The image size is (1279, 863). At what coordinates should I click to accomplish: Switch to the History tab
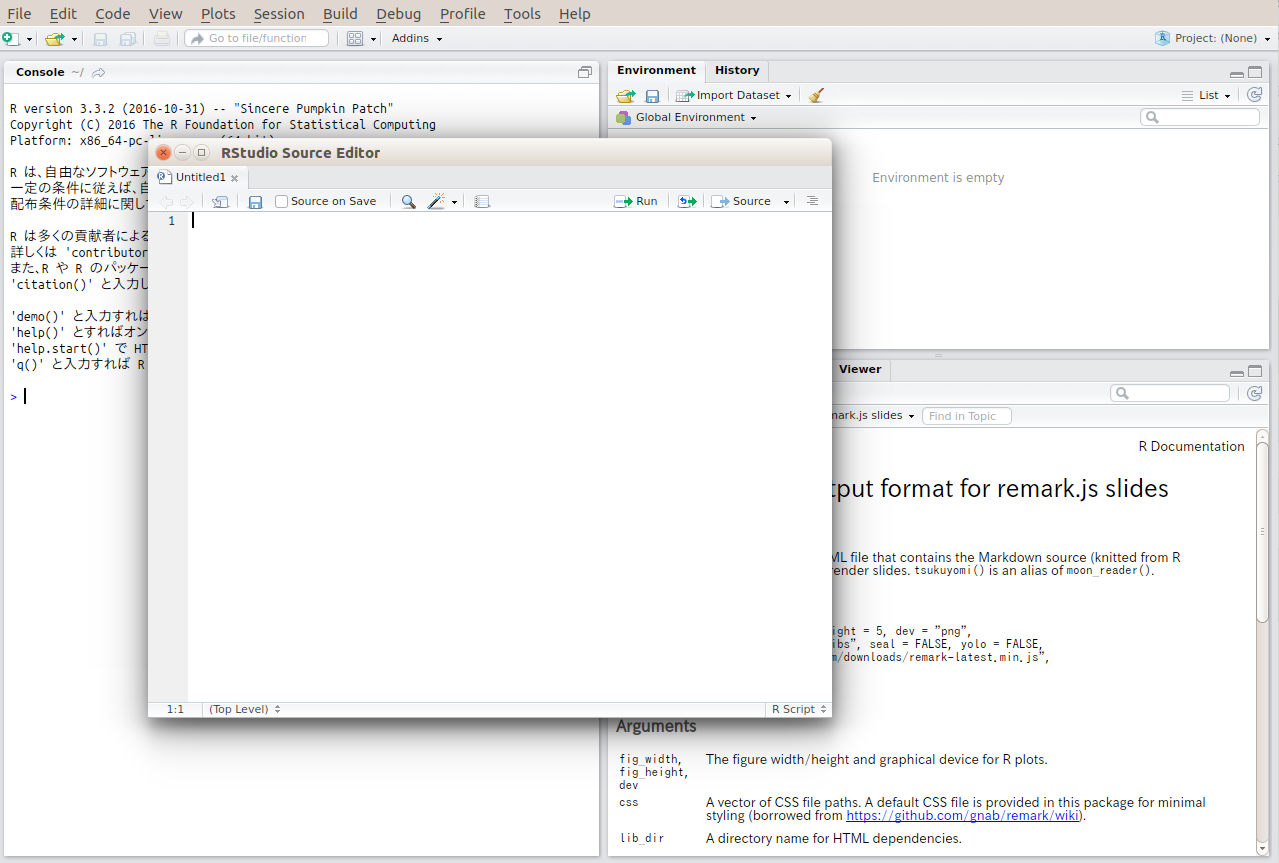point(737,70)
